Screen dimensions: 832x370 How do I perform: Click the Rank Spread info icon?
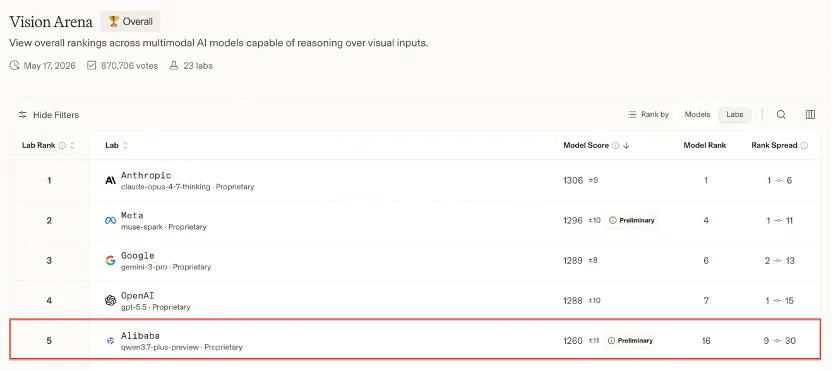coord(804,145)
